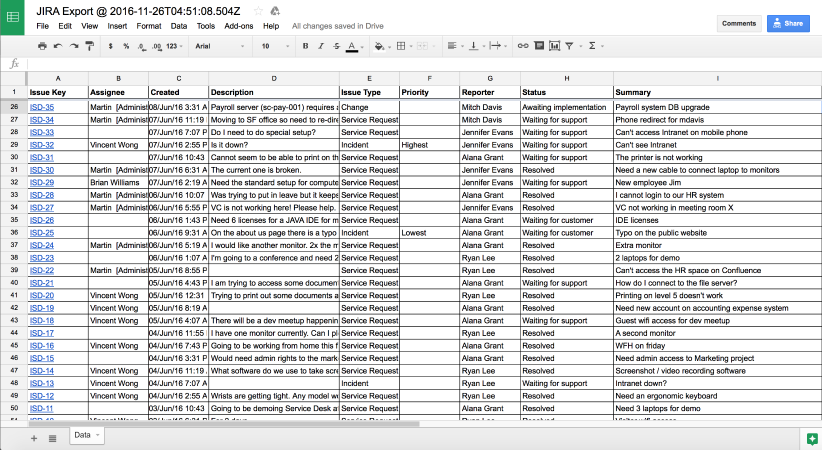Select the 'Highest' priority cell

coord(429,145)
